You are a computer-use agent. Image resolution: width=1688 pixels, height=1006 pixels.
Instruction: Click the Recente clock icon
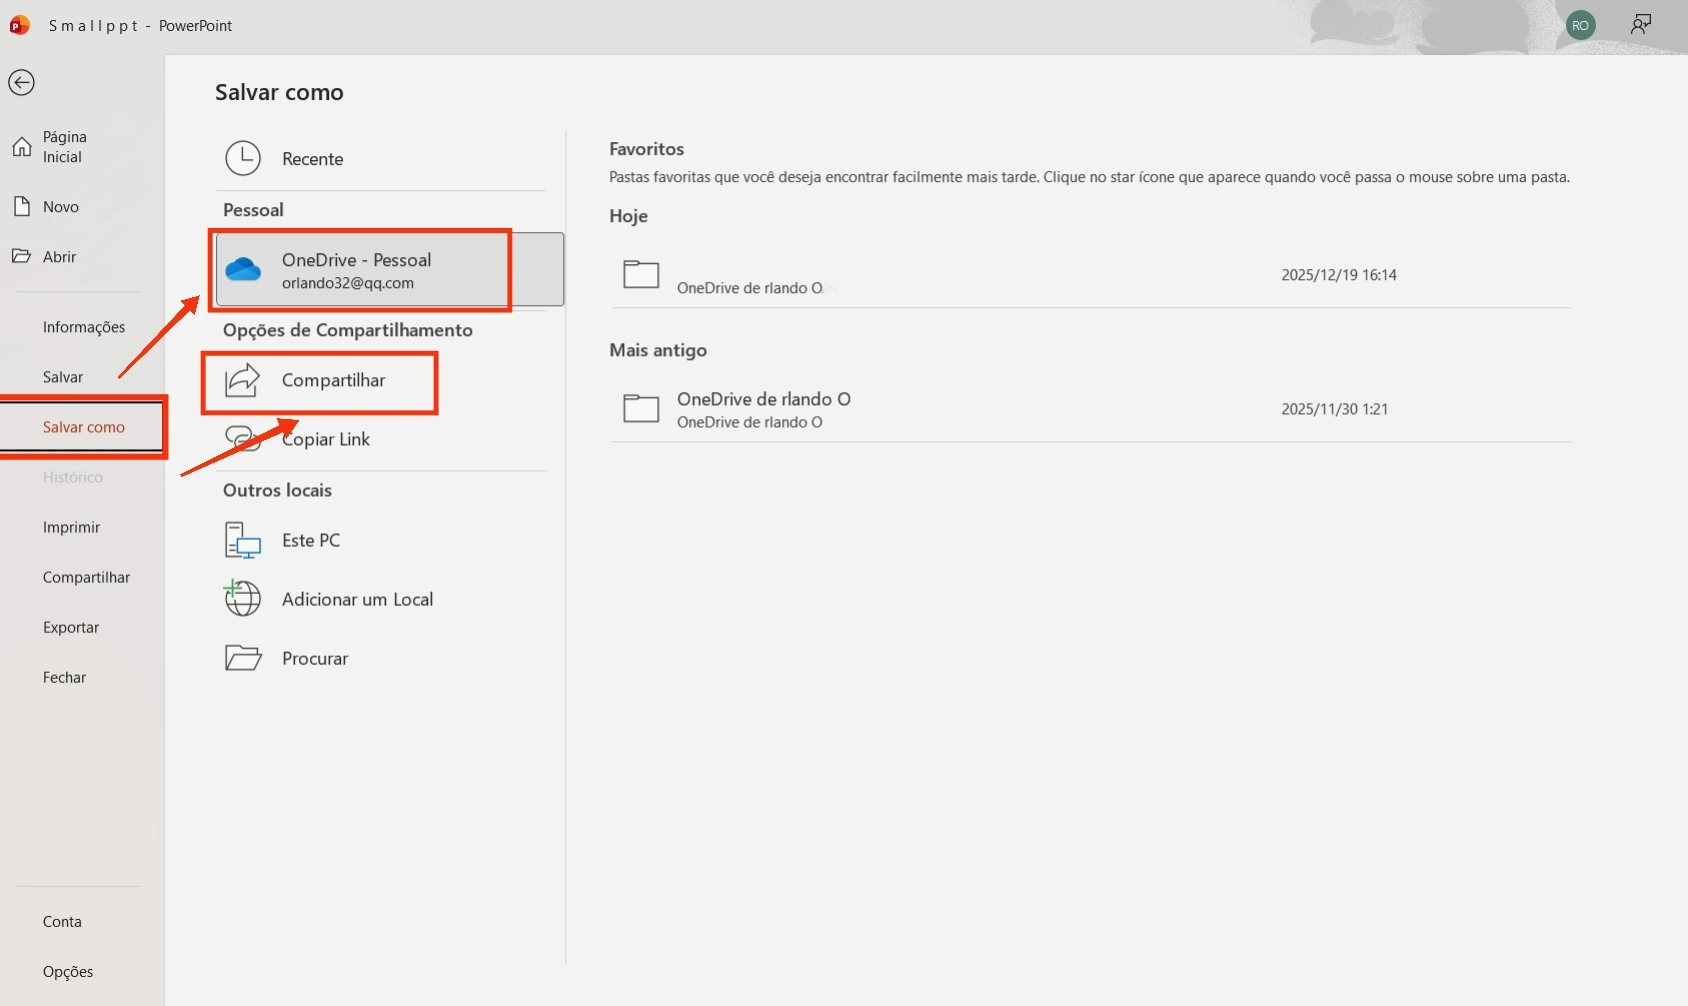243,158
